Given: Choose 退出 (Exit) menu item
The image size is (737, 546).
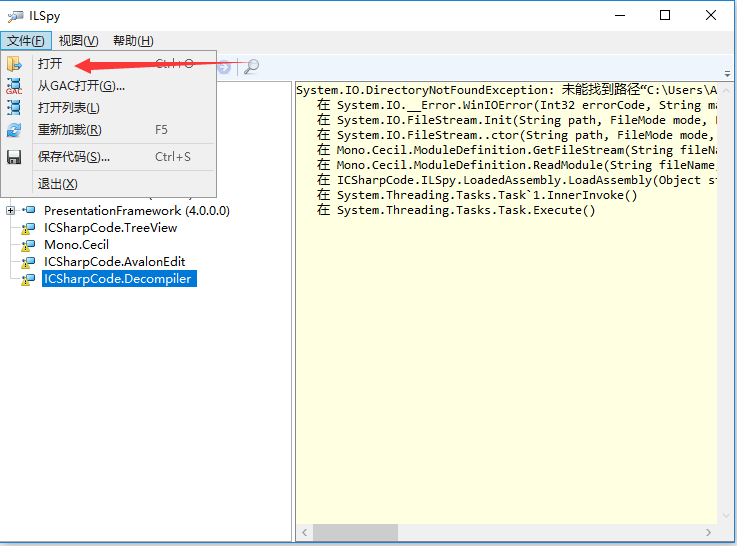Looking at the screenshot, I should pos(57,184).
